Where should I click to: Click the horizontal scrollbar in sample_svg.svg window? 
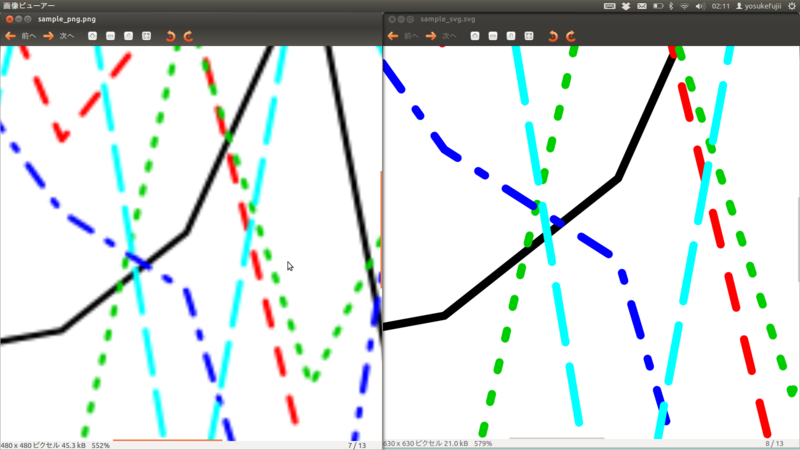point(557,438)
